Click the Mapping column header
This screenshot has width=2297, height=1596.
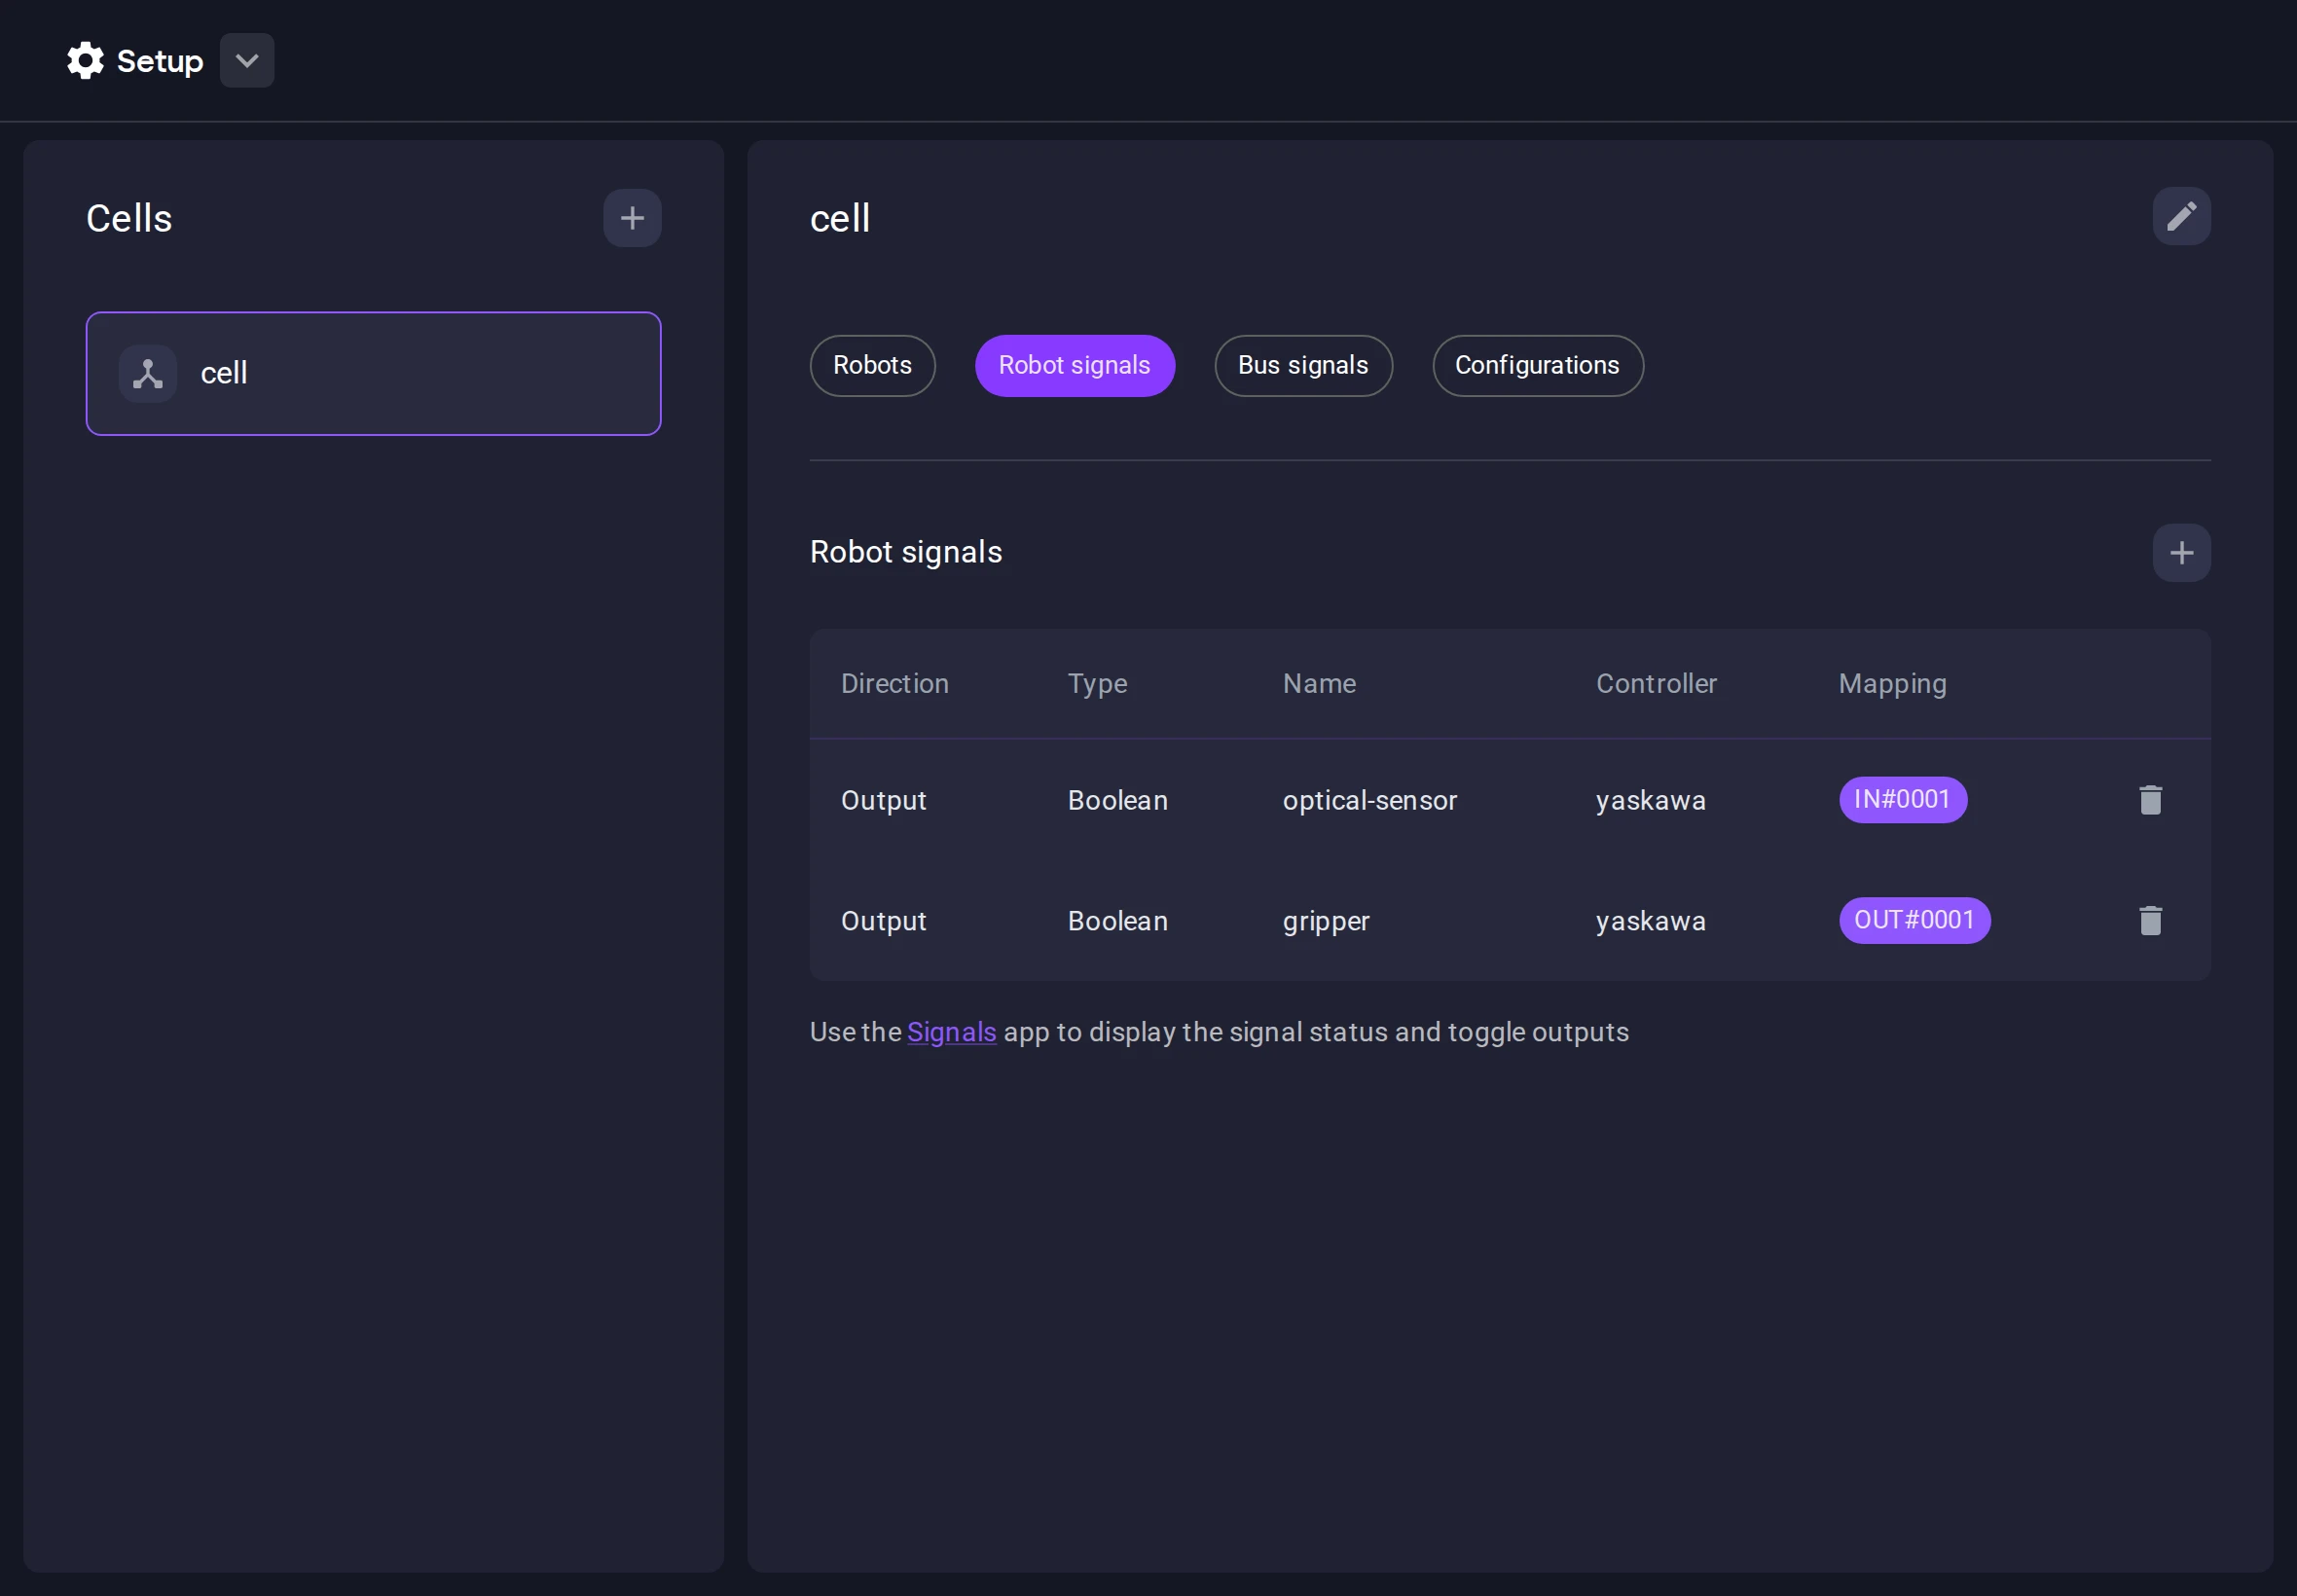point(1892,684)
